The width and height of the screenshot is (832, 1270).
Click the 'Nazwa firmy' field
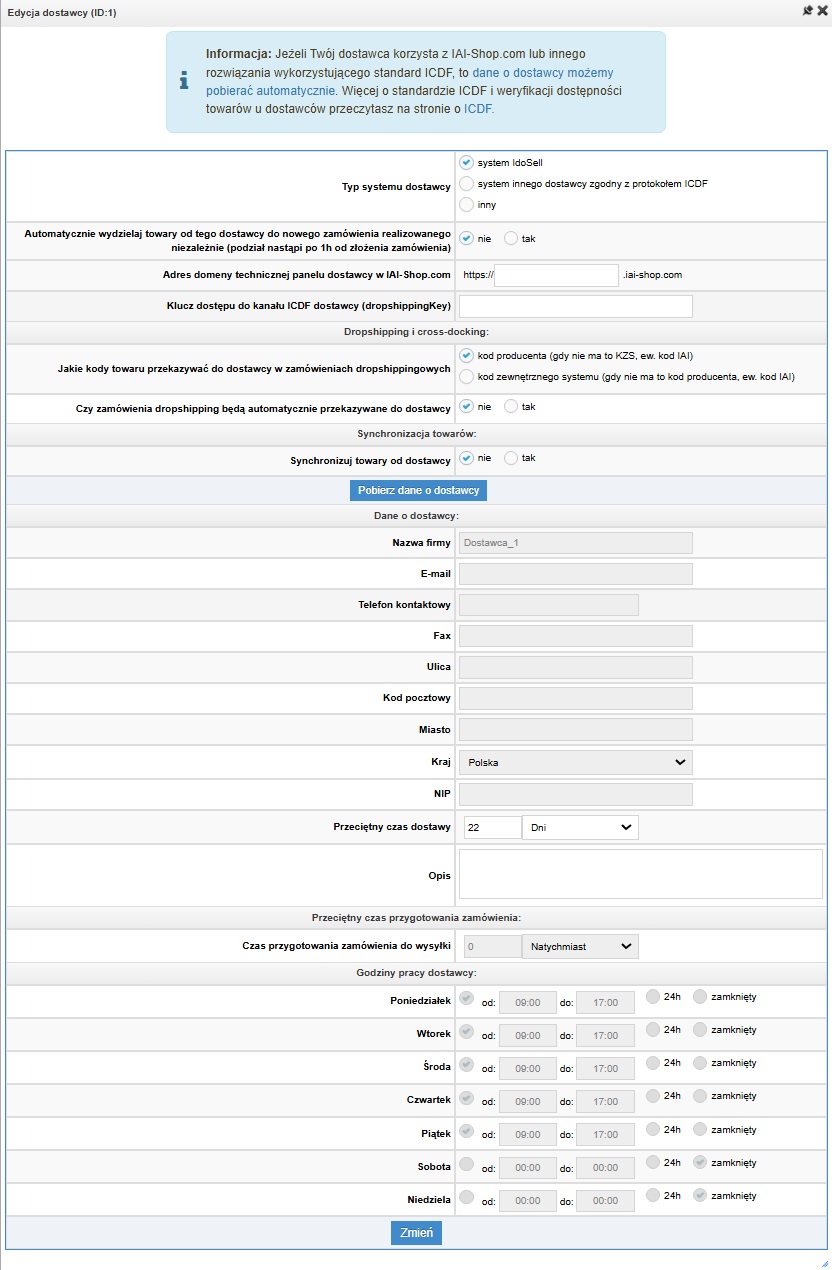[x=576, y=542]
